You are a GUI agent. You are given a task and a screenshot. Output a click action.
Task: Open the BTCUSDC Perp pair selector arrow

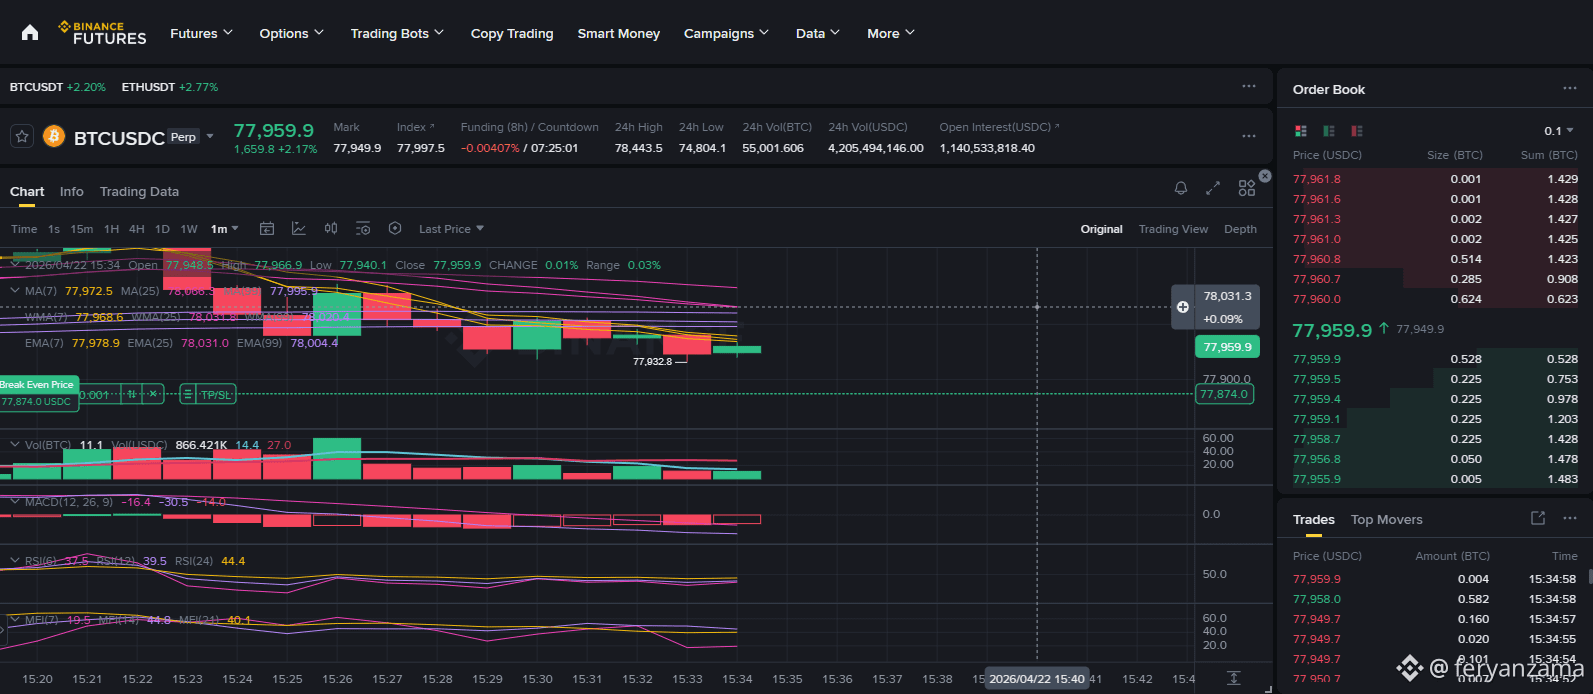click(210, 137)
